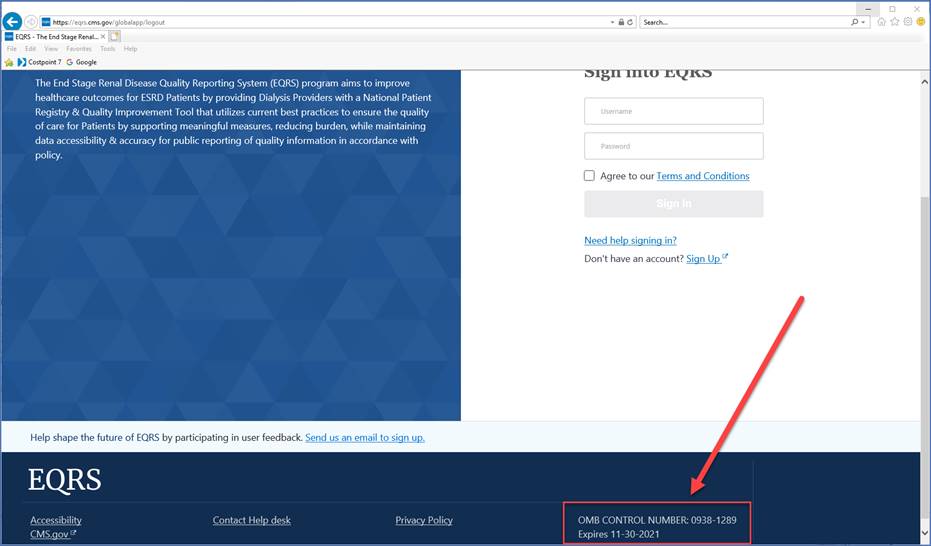The height and width of the screenshot is (546, 931).
Task: Open the browser Home icon
Action: click(x=881, y=21)
